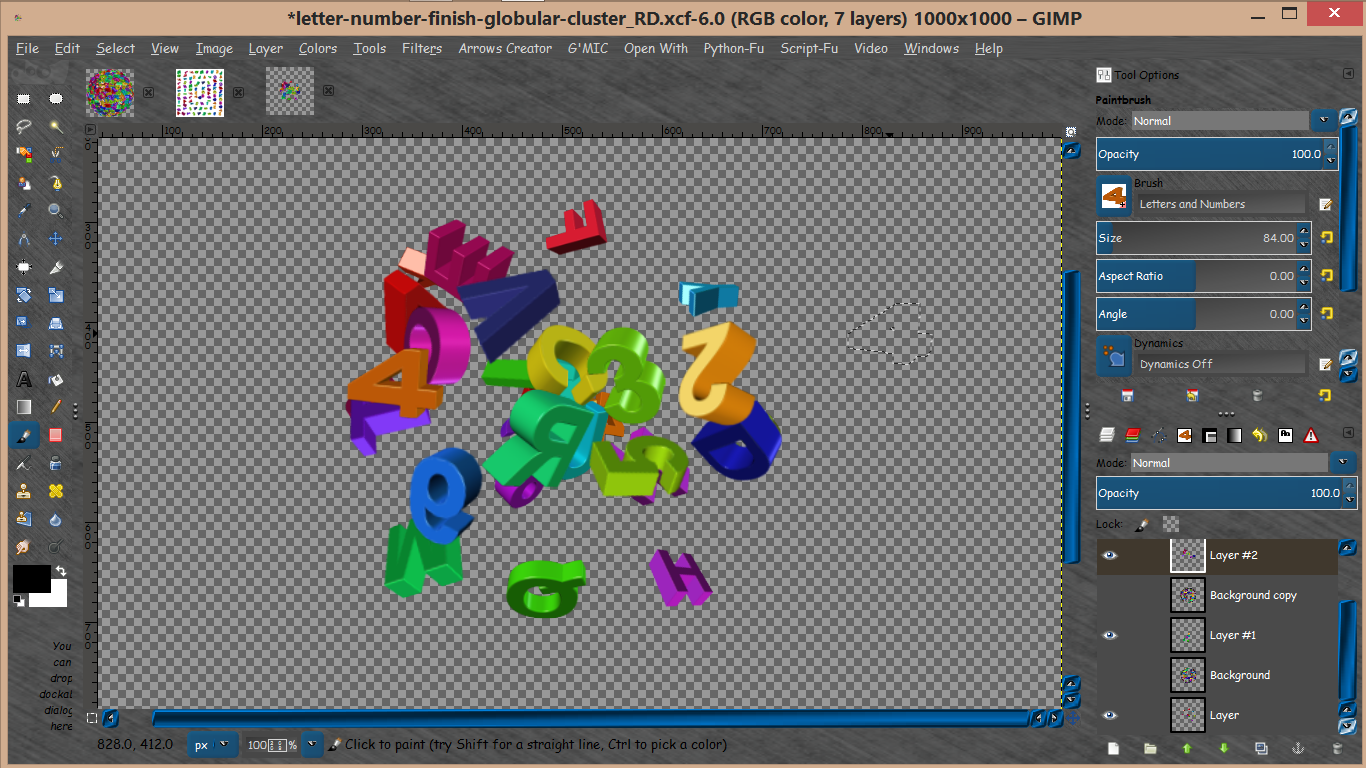The width and height of the screenshot is (1366, 768).
Task: Select the Ellipse Select tool
Action: [56, 99]
